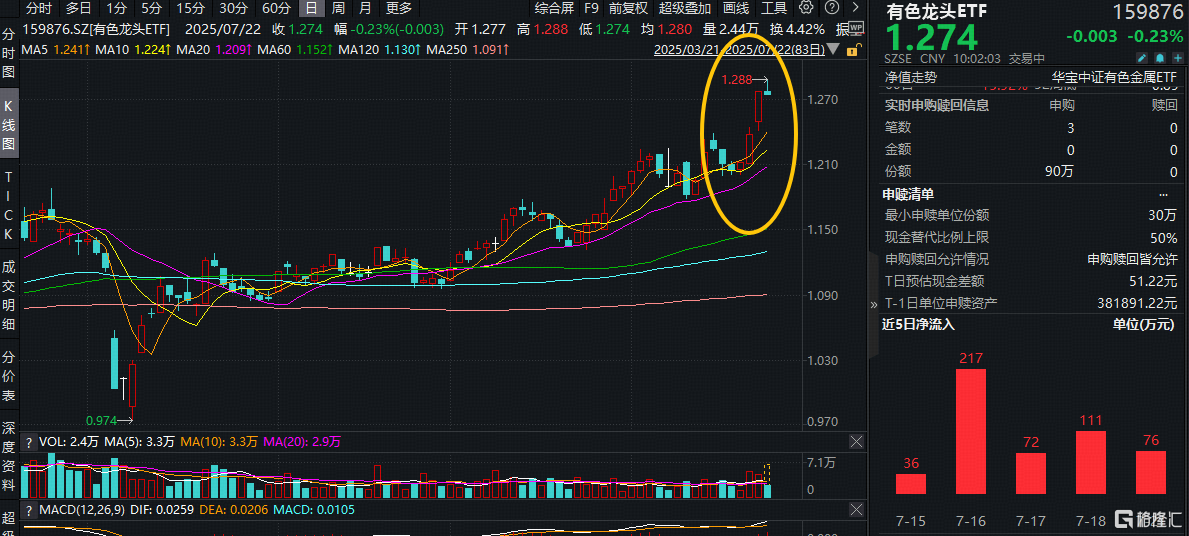
Task: Open date range dropdown triangle
Action: (833, 50)
